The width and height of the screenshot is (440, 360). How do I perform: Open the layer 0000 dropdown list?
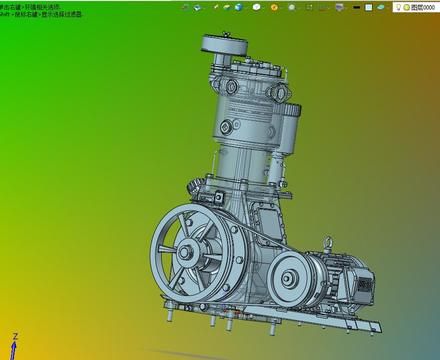point(416,7)
